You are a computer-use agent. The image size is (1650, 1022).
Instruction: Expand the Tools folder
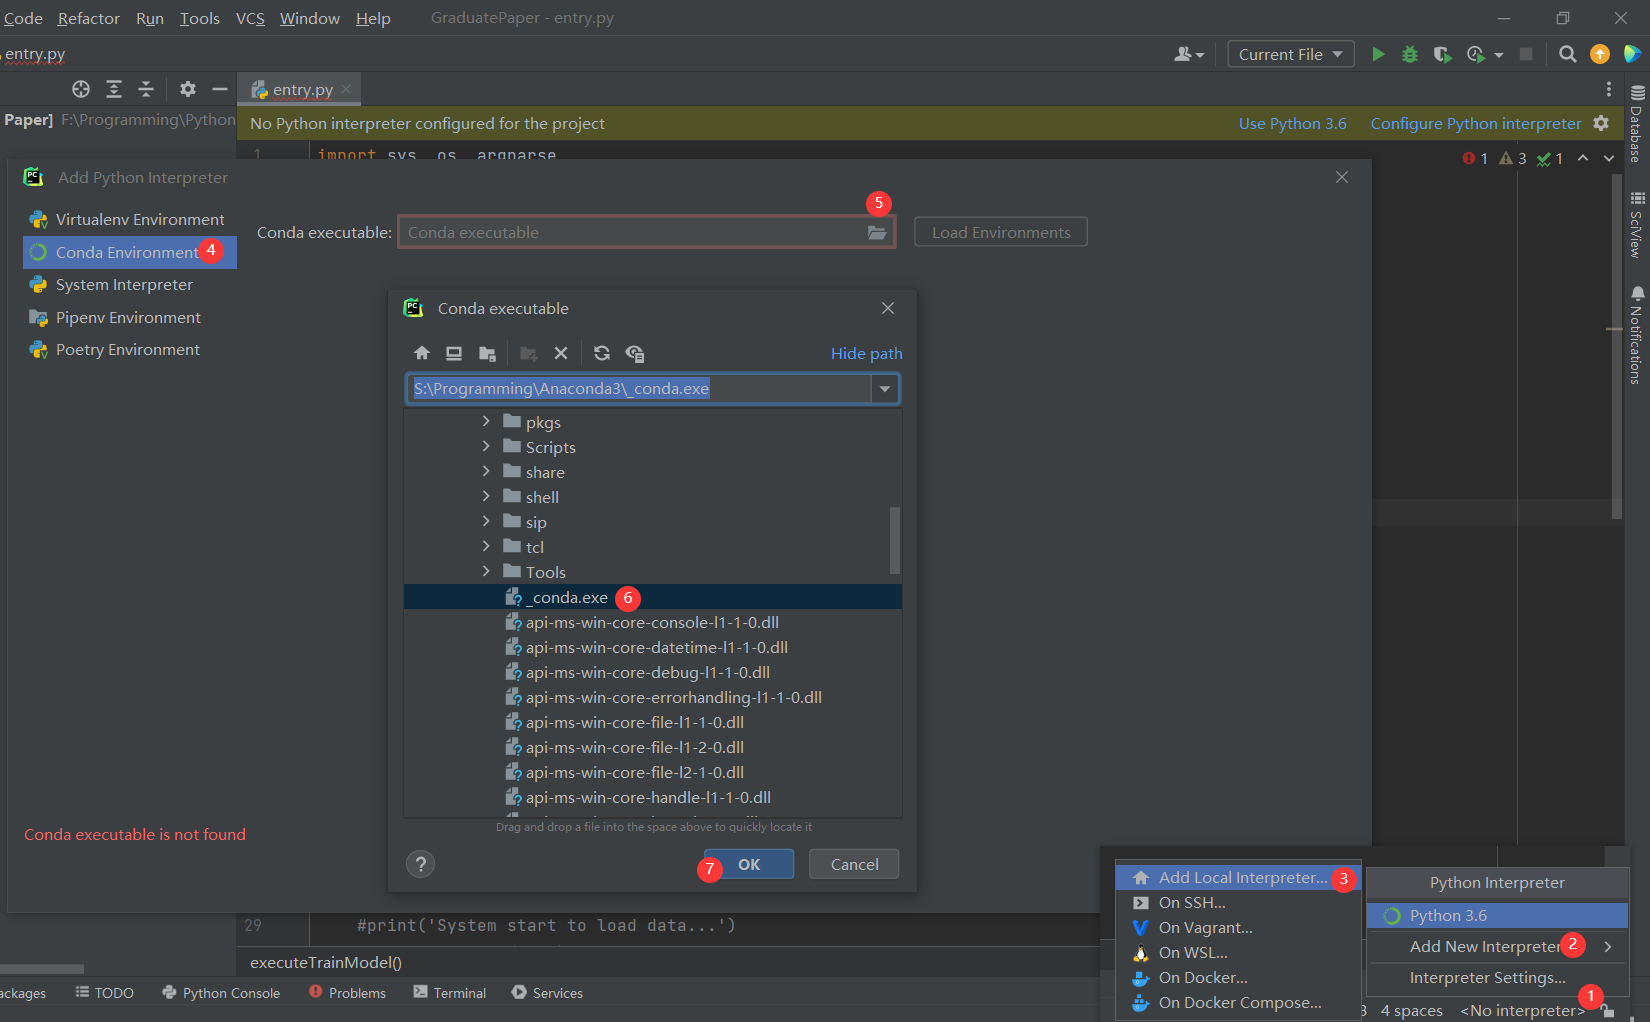point(486,571)
